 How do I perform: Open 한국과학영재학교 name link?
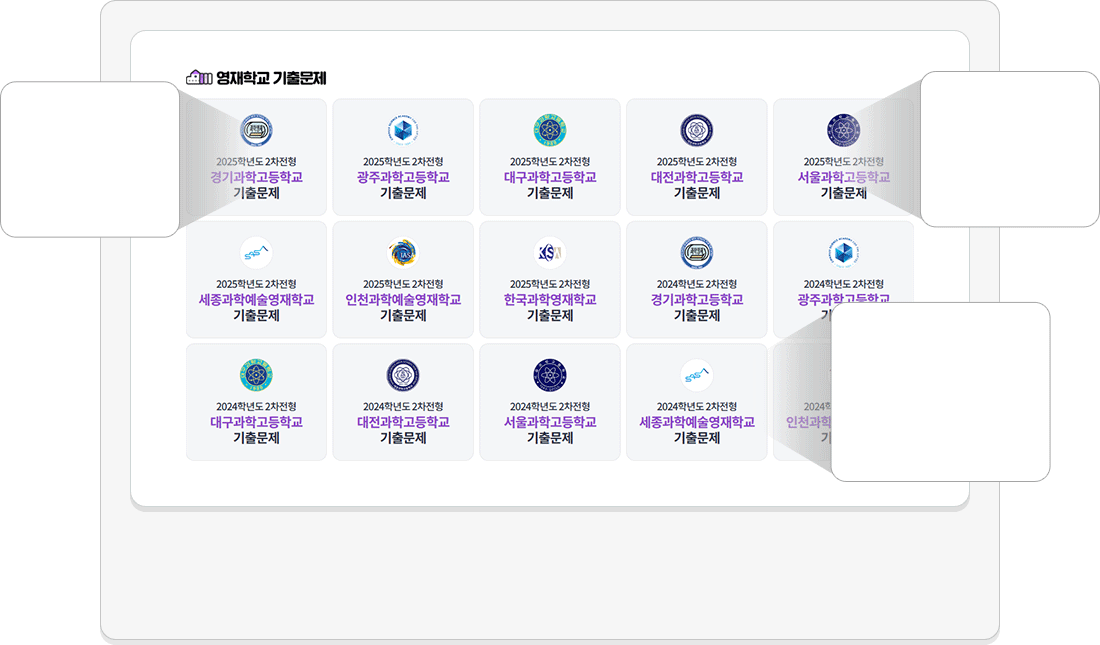[550, 300]
